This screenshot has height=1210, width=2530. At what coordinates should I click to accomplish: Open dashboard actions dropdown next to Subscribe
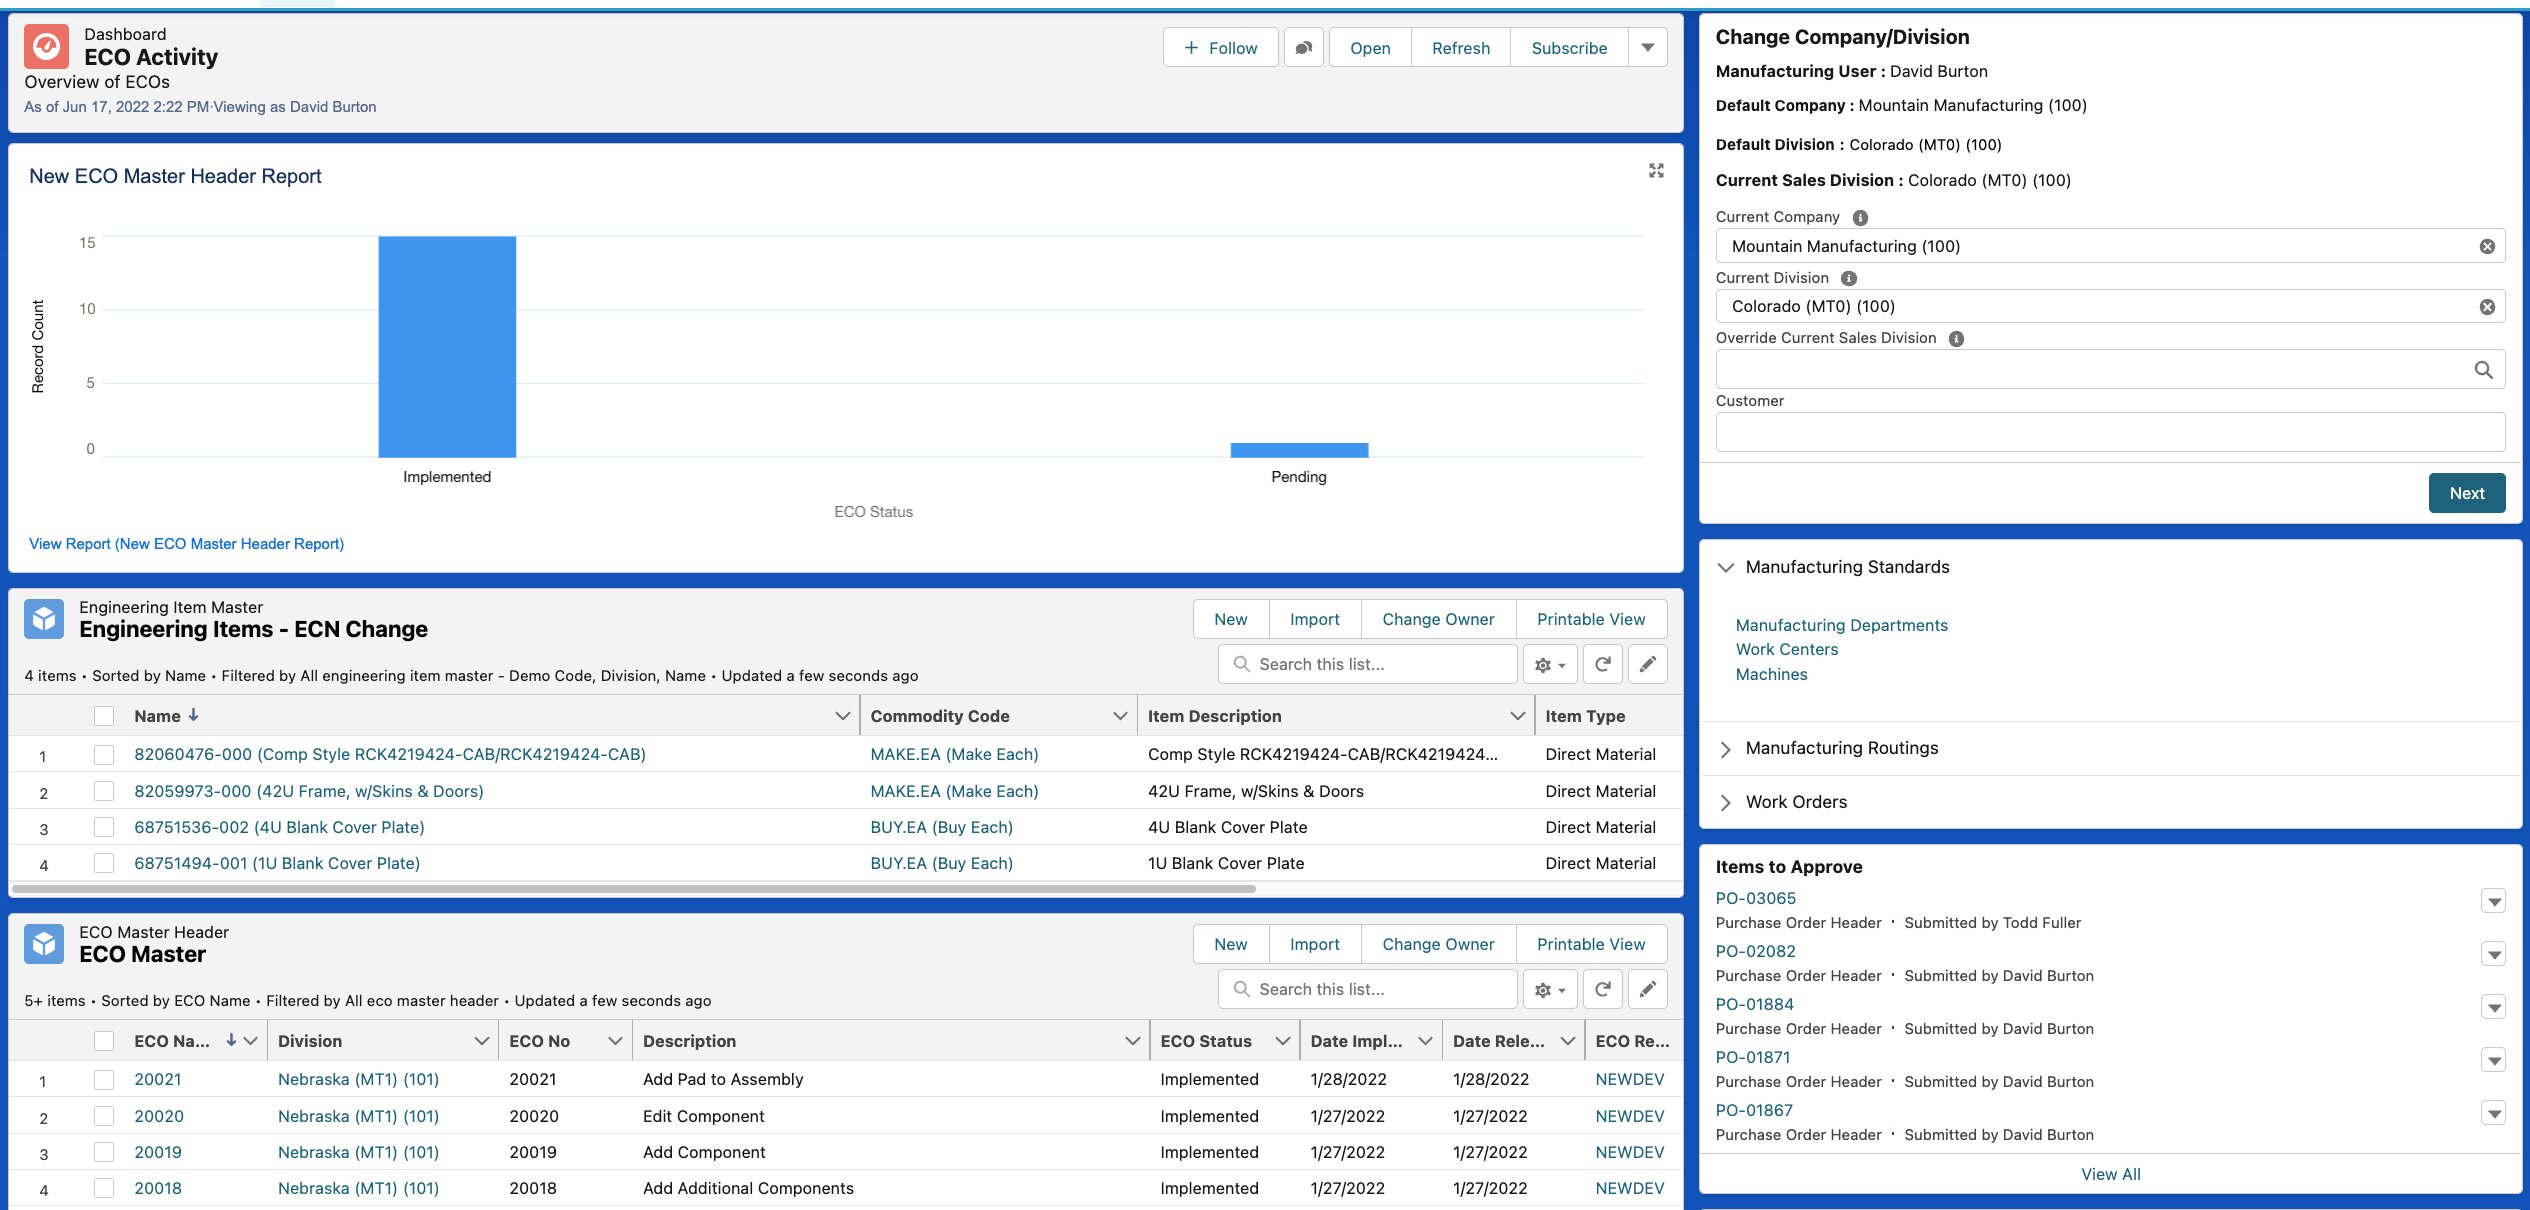point(1647,48)
